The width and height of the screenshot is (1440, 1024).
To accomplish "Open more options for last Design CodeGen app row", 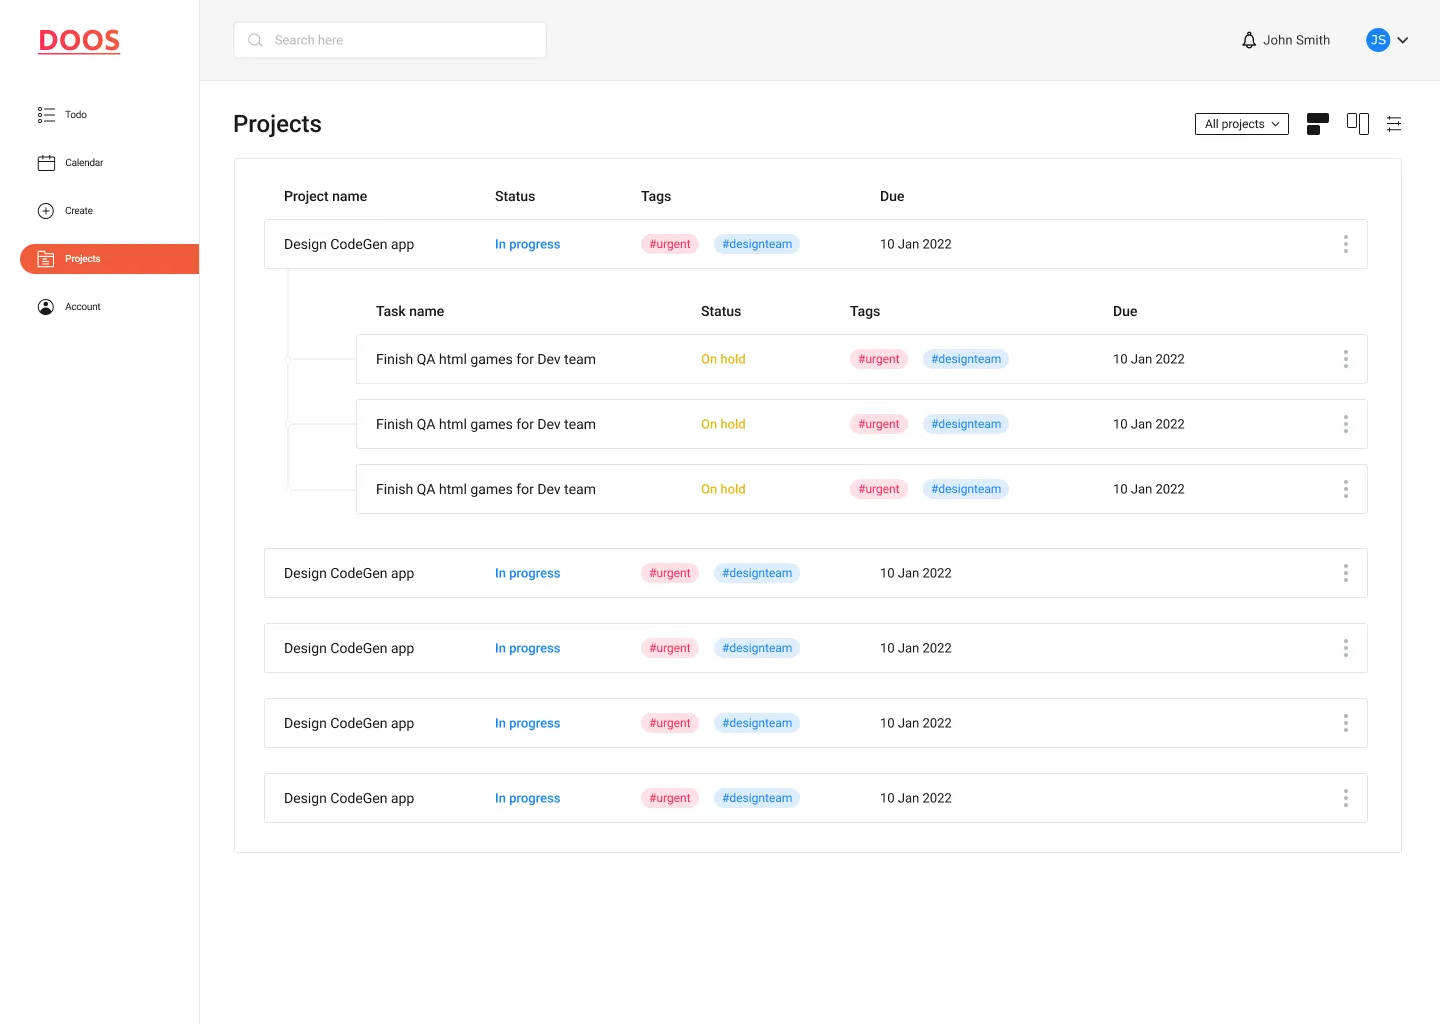I will [x=1346, y=798].
